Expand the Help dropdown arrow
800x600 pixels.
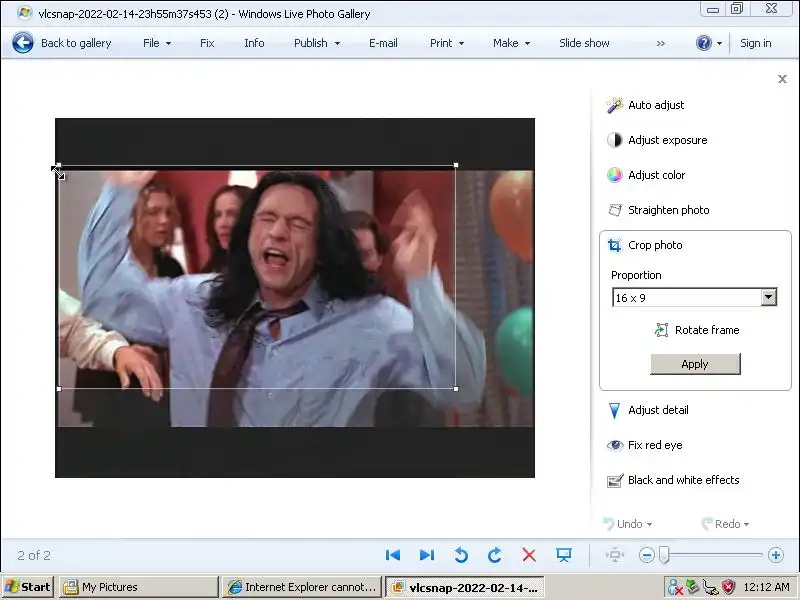[x=719, y=43]
